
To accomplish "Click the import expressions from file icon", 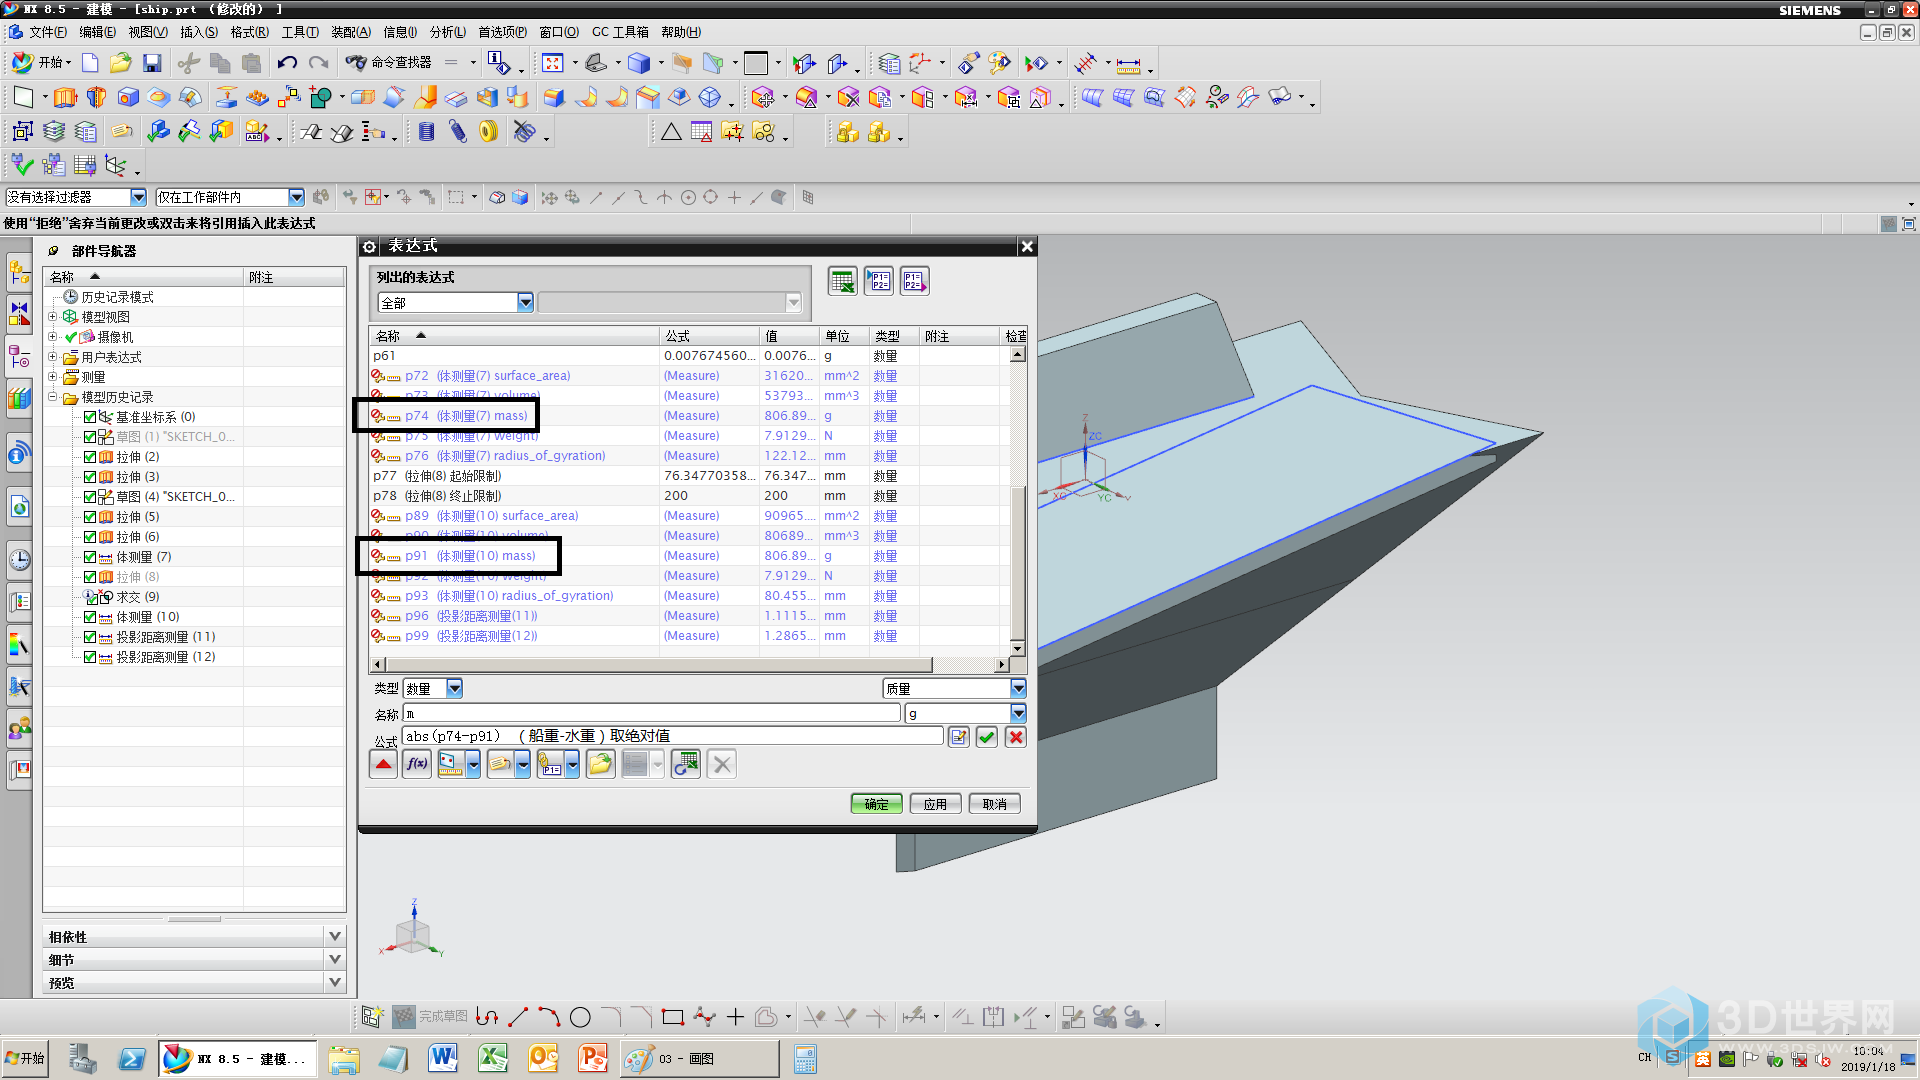I will [879, 282].
